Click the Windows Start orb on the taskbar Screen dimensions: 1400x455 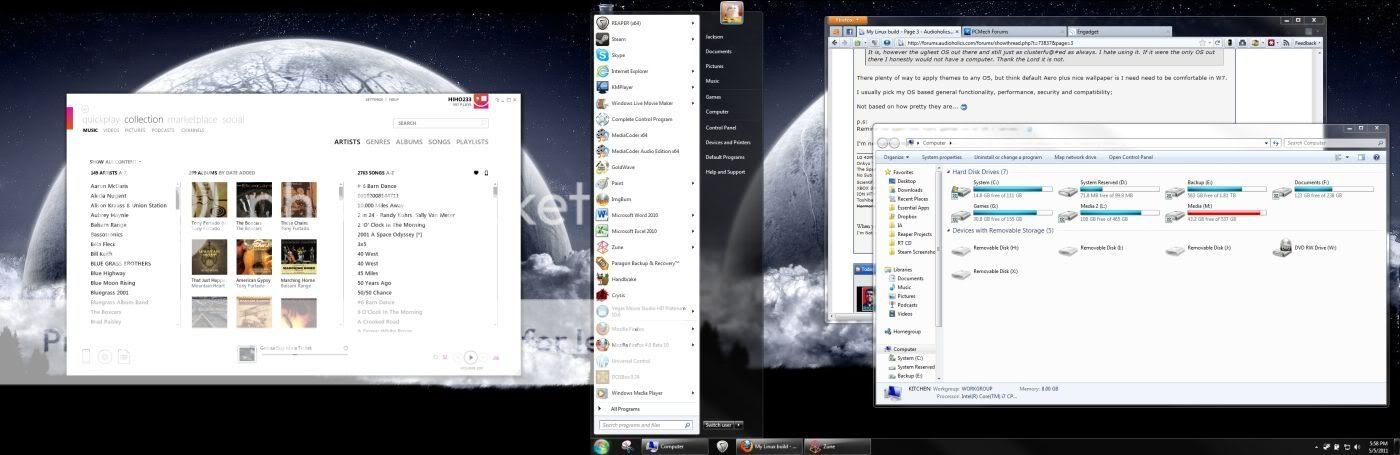pyautogui.click(x=601, y=446)
